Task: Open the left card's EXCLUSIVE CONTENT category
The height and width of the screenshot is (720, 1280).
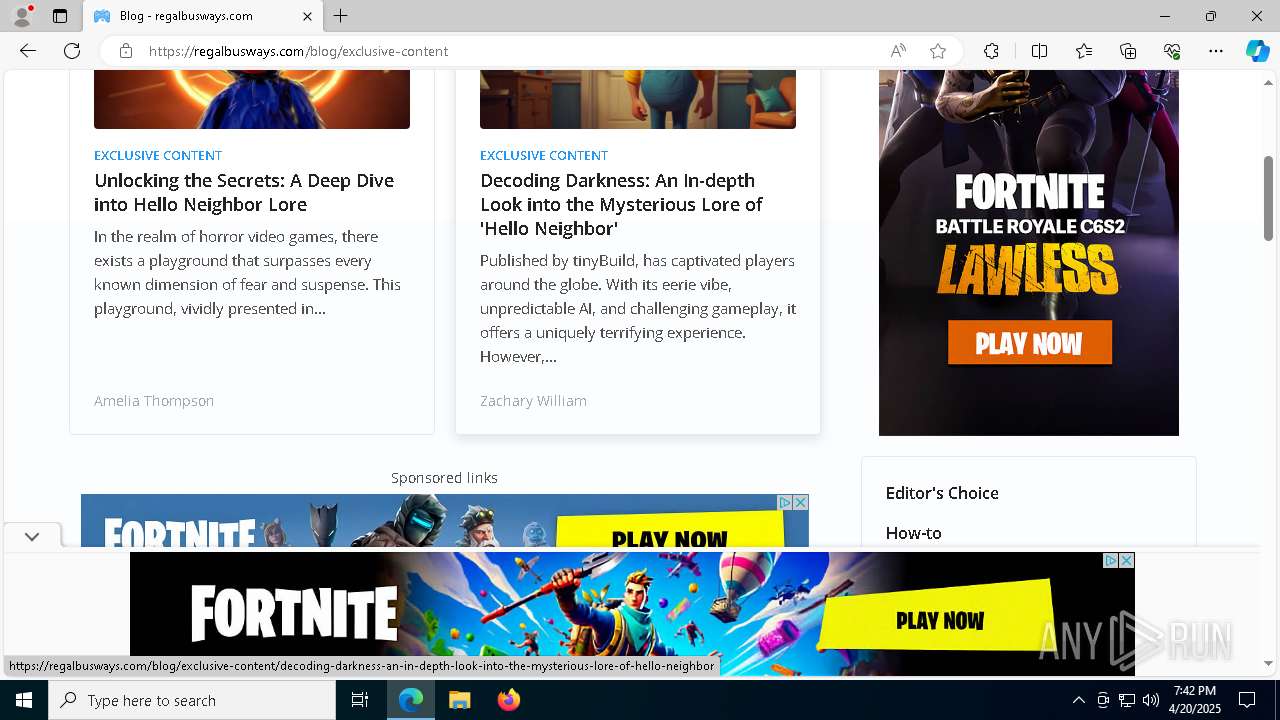Action: (x=158, y=155)
